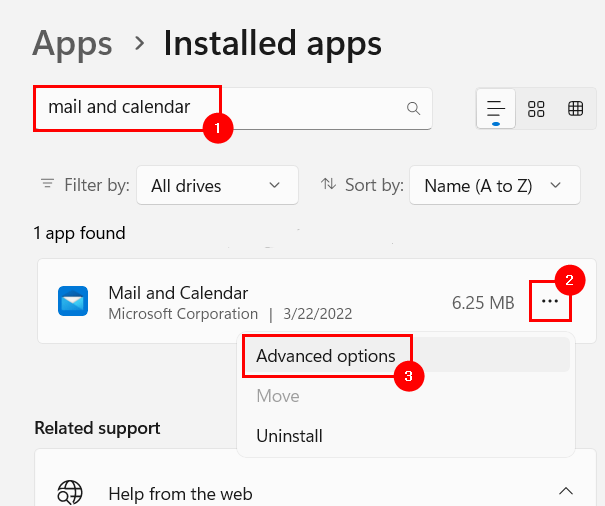This screenshot has width=605, height=506.
Task: Click the Installed apps page title
Action: [273, 44]
